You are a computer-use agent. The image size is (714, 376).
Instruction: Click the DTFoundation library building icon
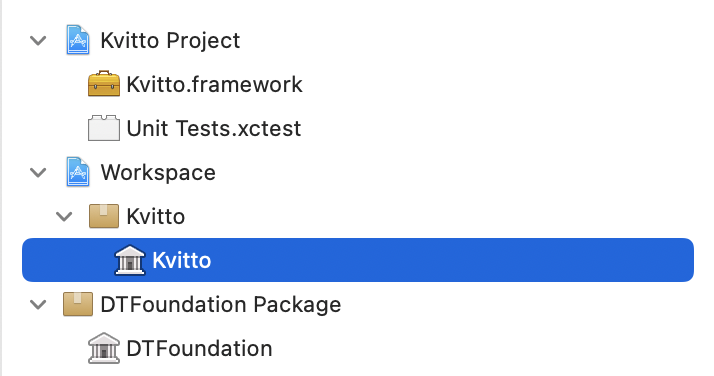[104, 348]
